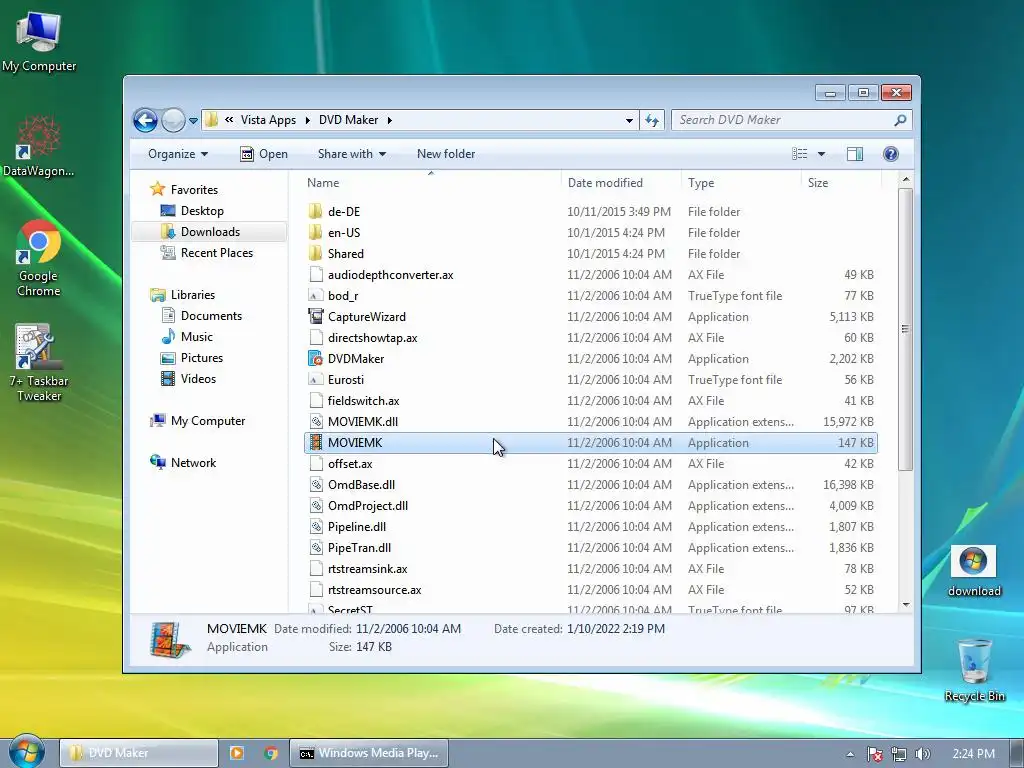The width and height of the screenshot is (1024, 768).
Task: Click the file list vertical scrollbar thumb
Action: pyautogui.click(x=905, y=329)
